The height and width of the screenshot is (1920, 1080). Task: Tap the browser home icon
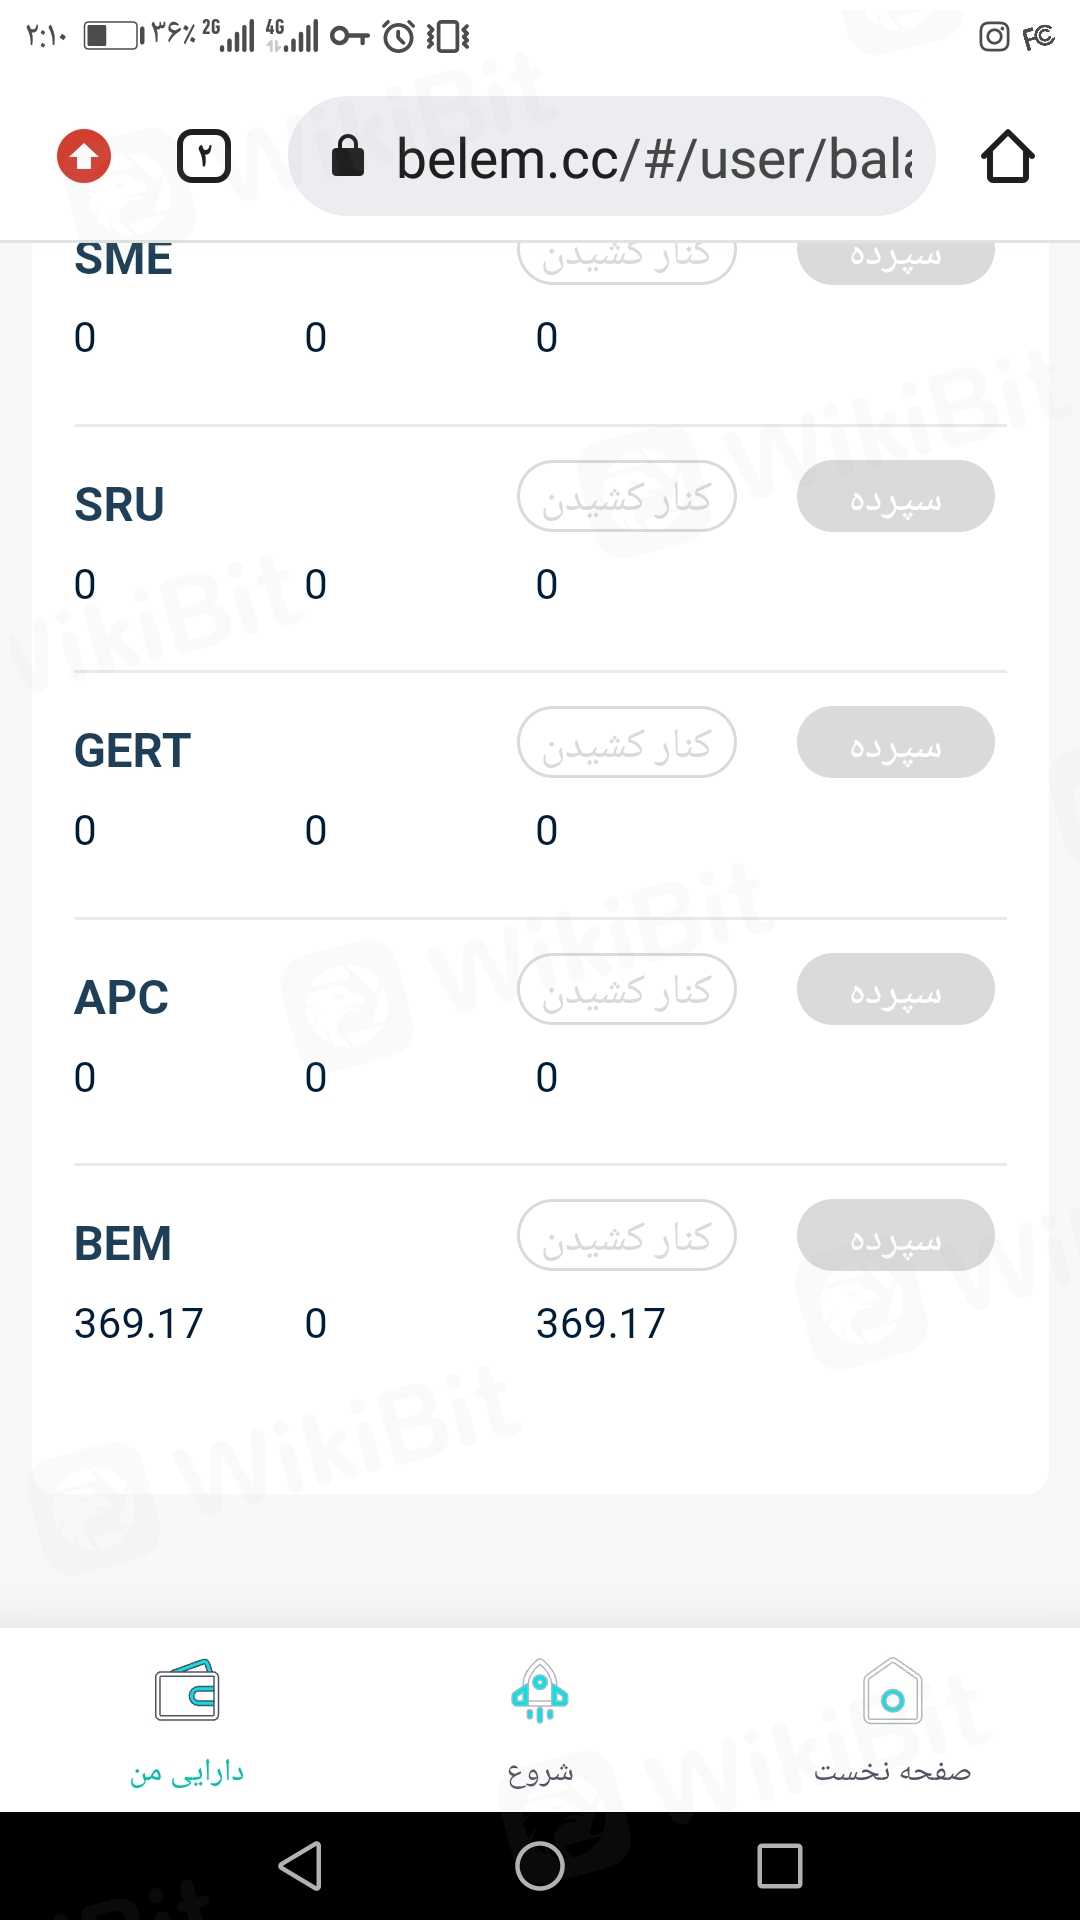(1007, 157)
